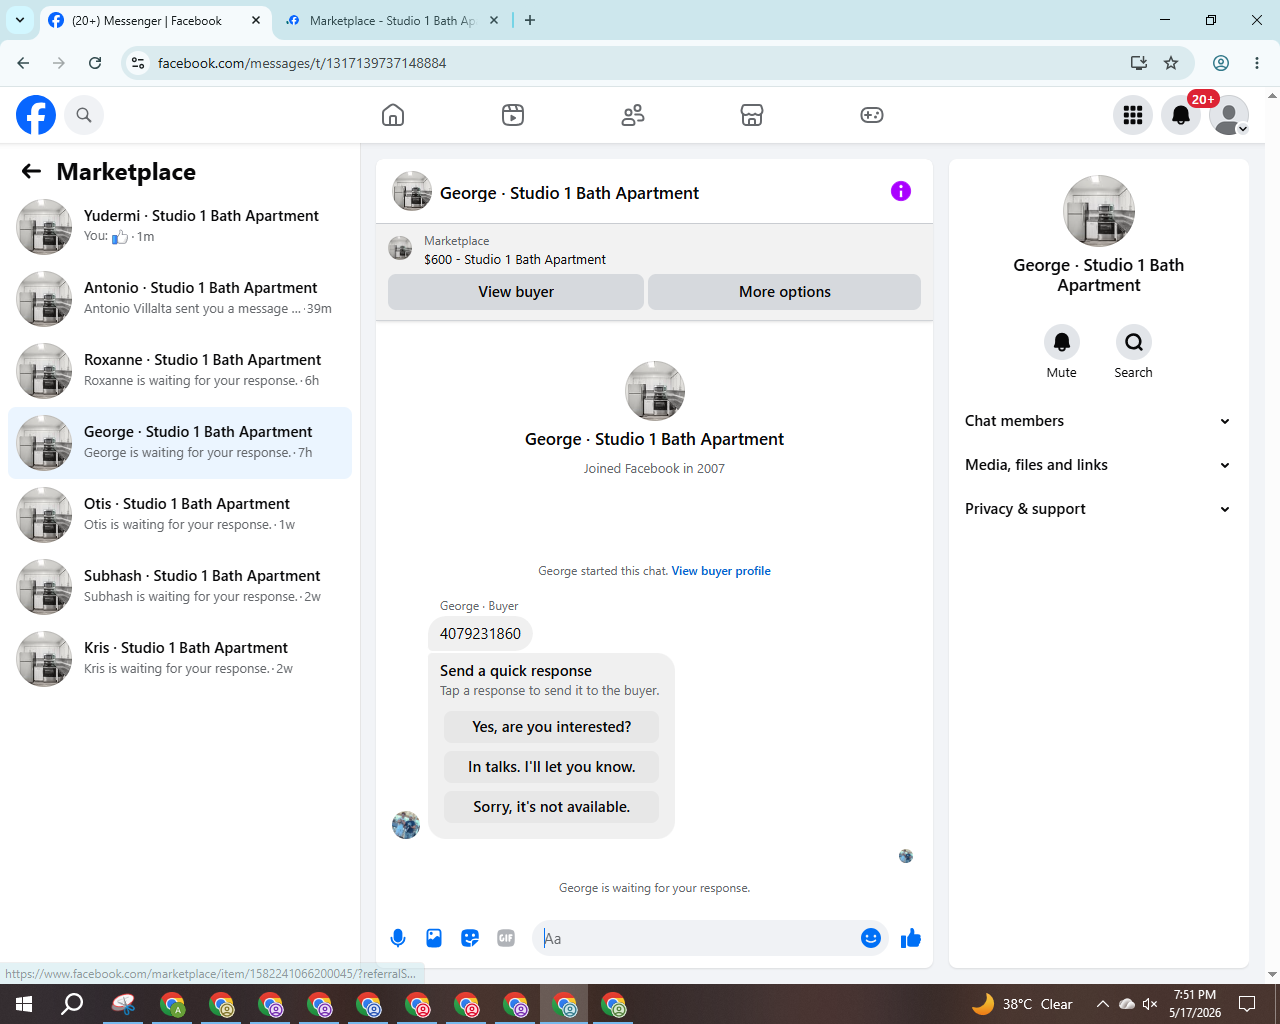
Task: Open the tab search dropdown arrow
Action: point(20,20)
